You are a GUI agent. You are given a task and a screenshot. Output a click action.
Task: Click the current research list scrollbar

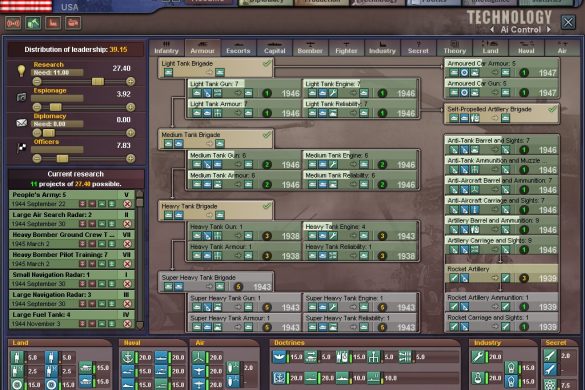coord(140,260)
